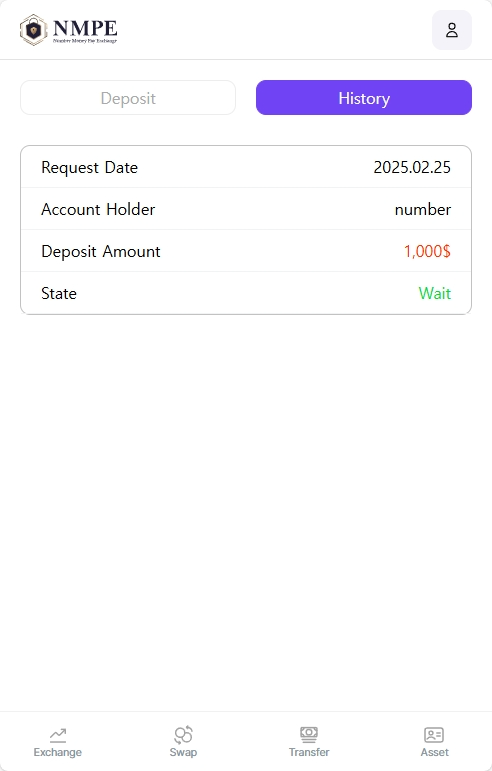Screen dimensions: 492x771
Task: Click the Asset label in bottom navigation
Action: click(434, 752)
